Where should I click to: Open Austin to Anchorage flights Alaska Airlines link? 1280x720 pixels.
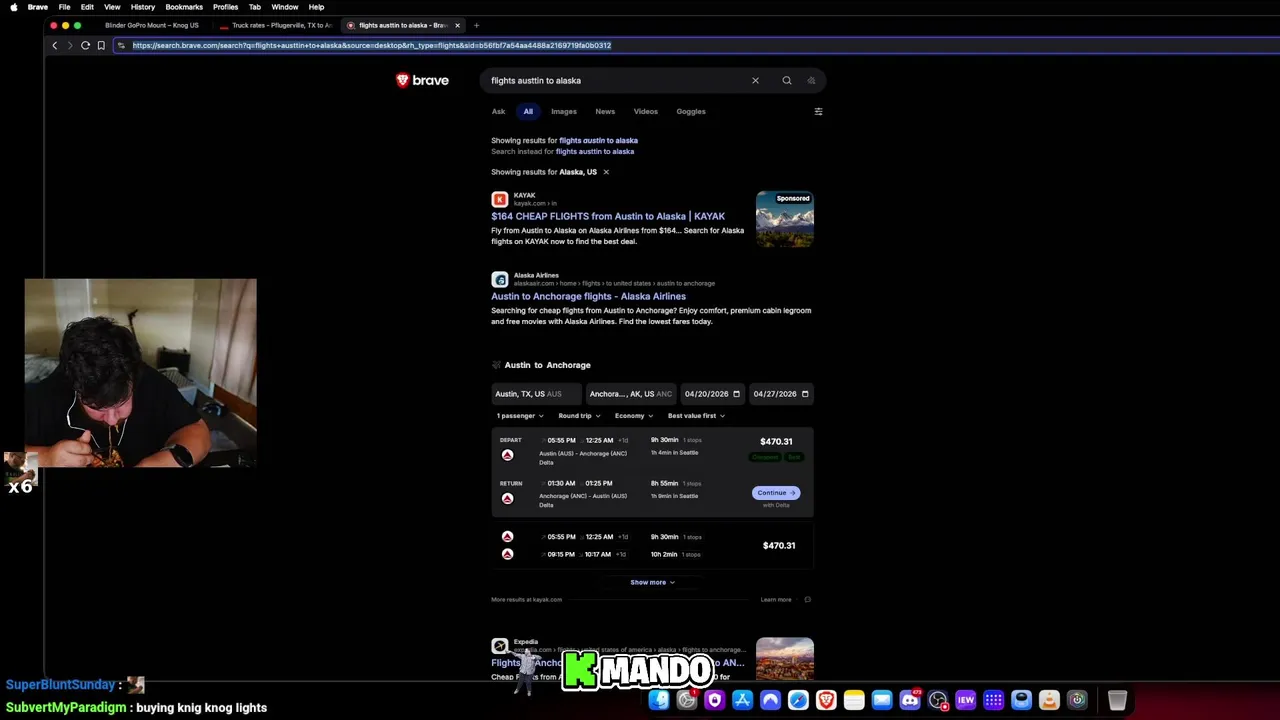(x=588, y=296)
